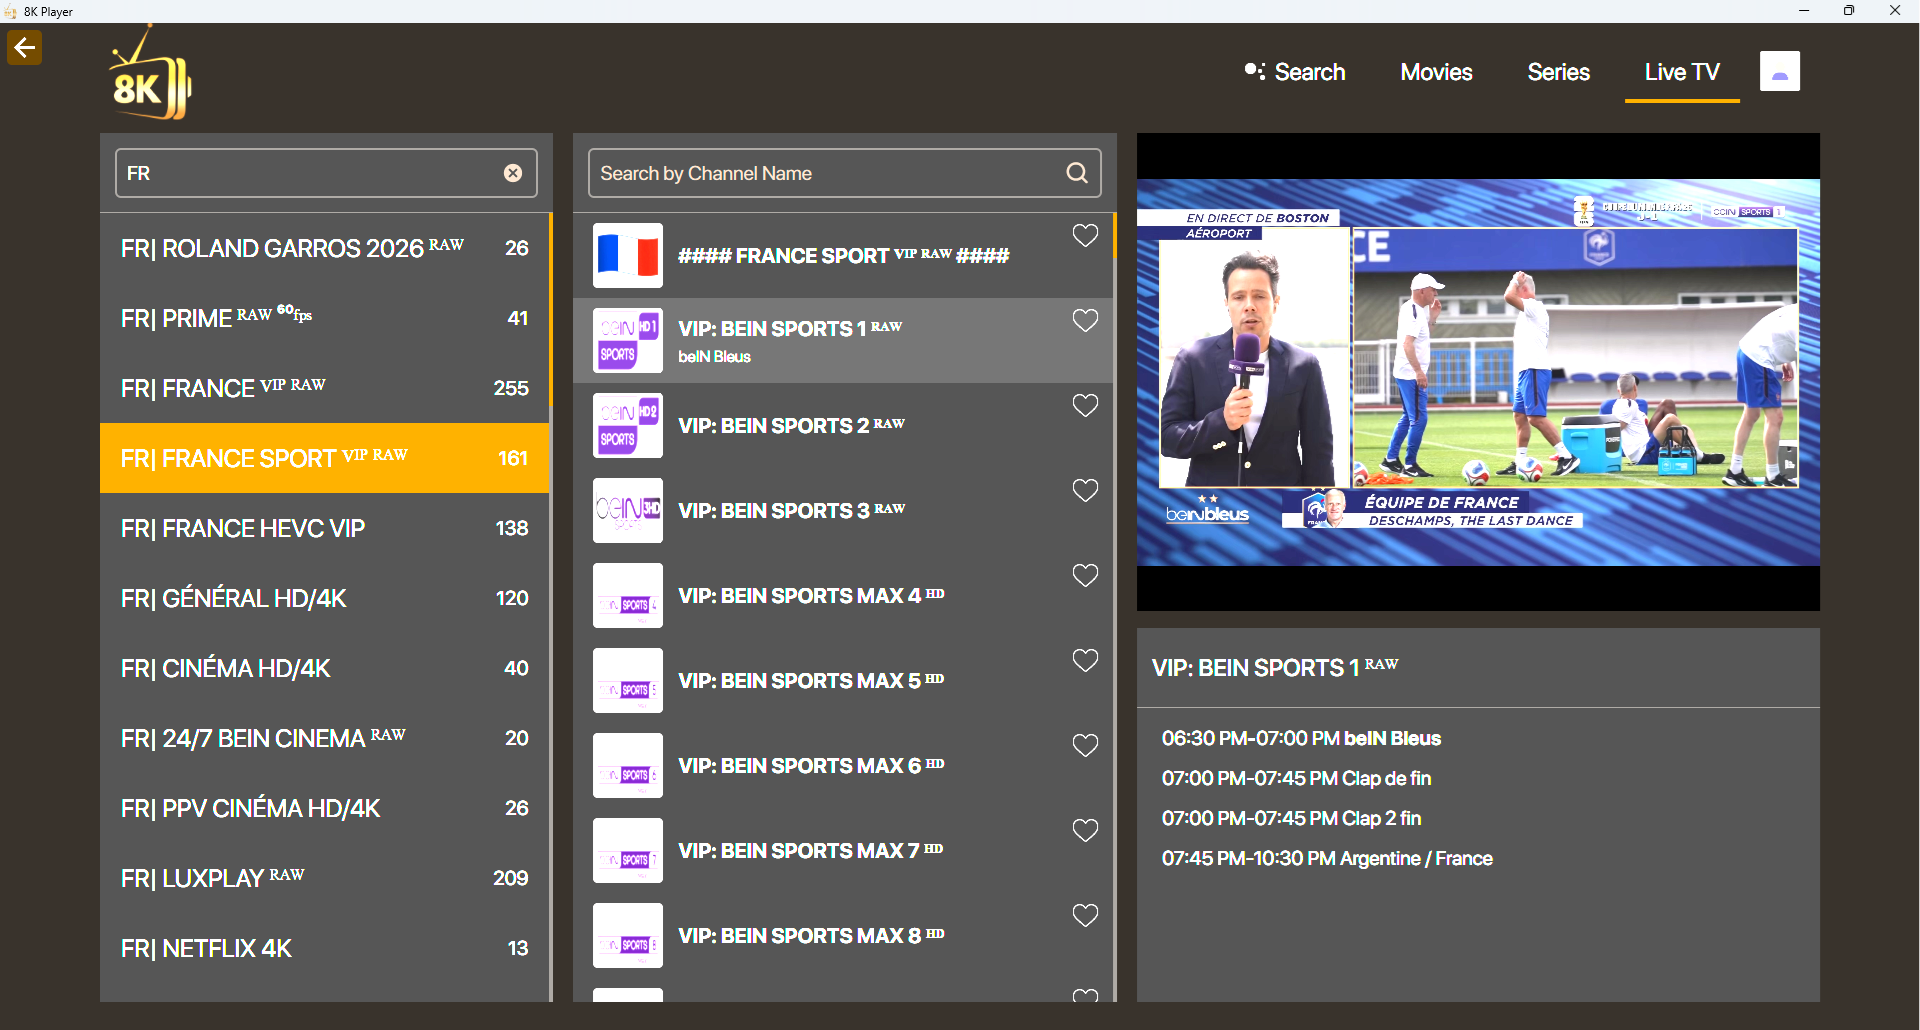Click the live video preview player

click(1478, 372)
